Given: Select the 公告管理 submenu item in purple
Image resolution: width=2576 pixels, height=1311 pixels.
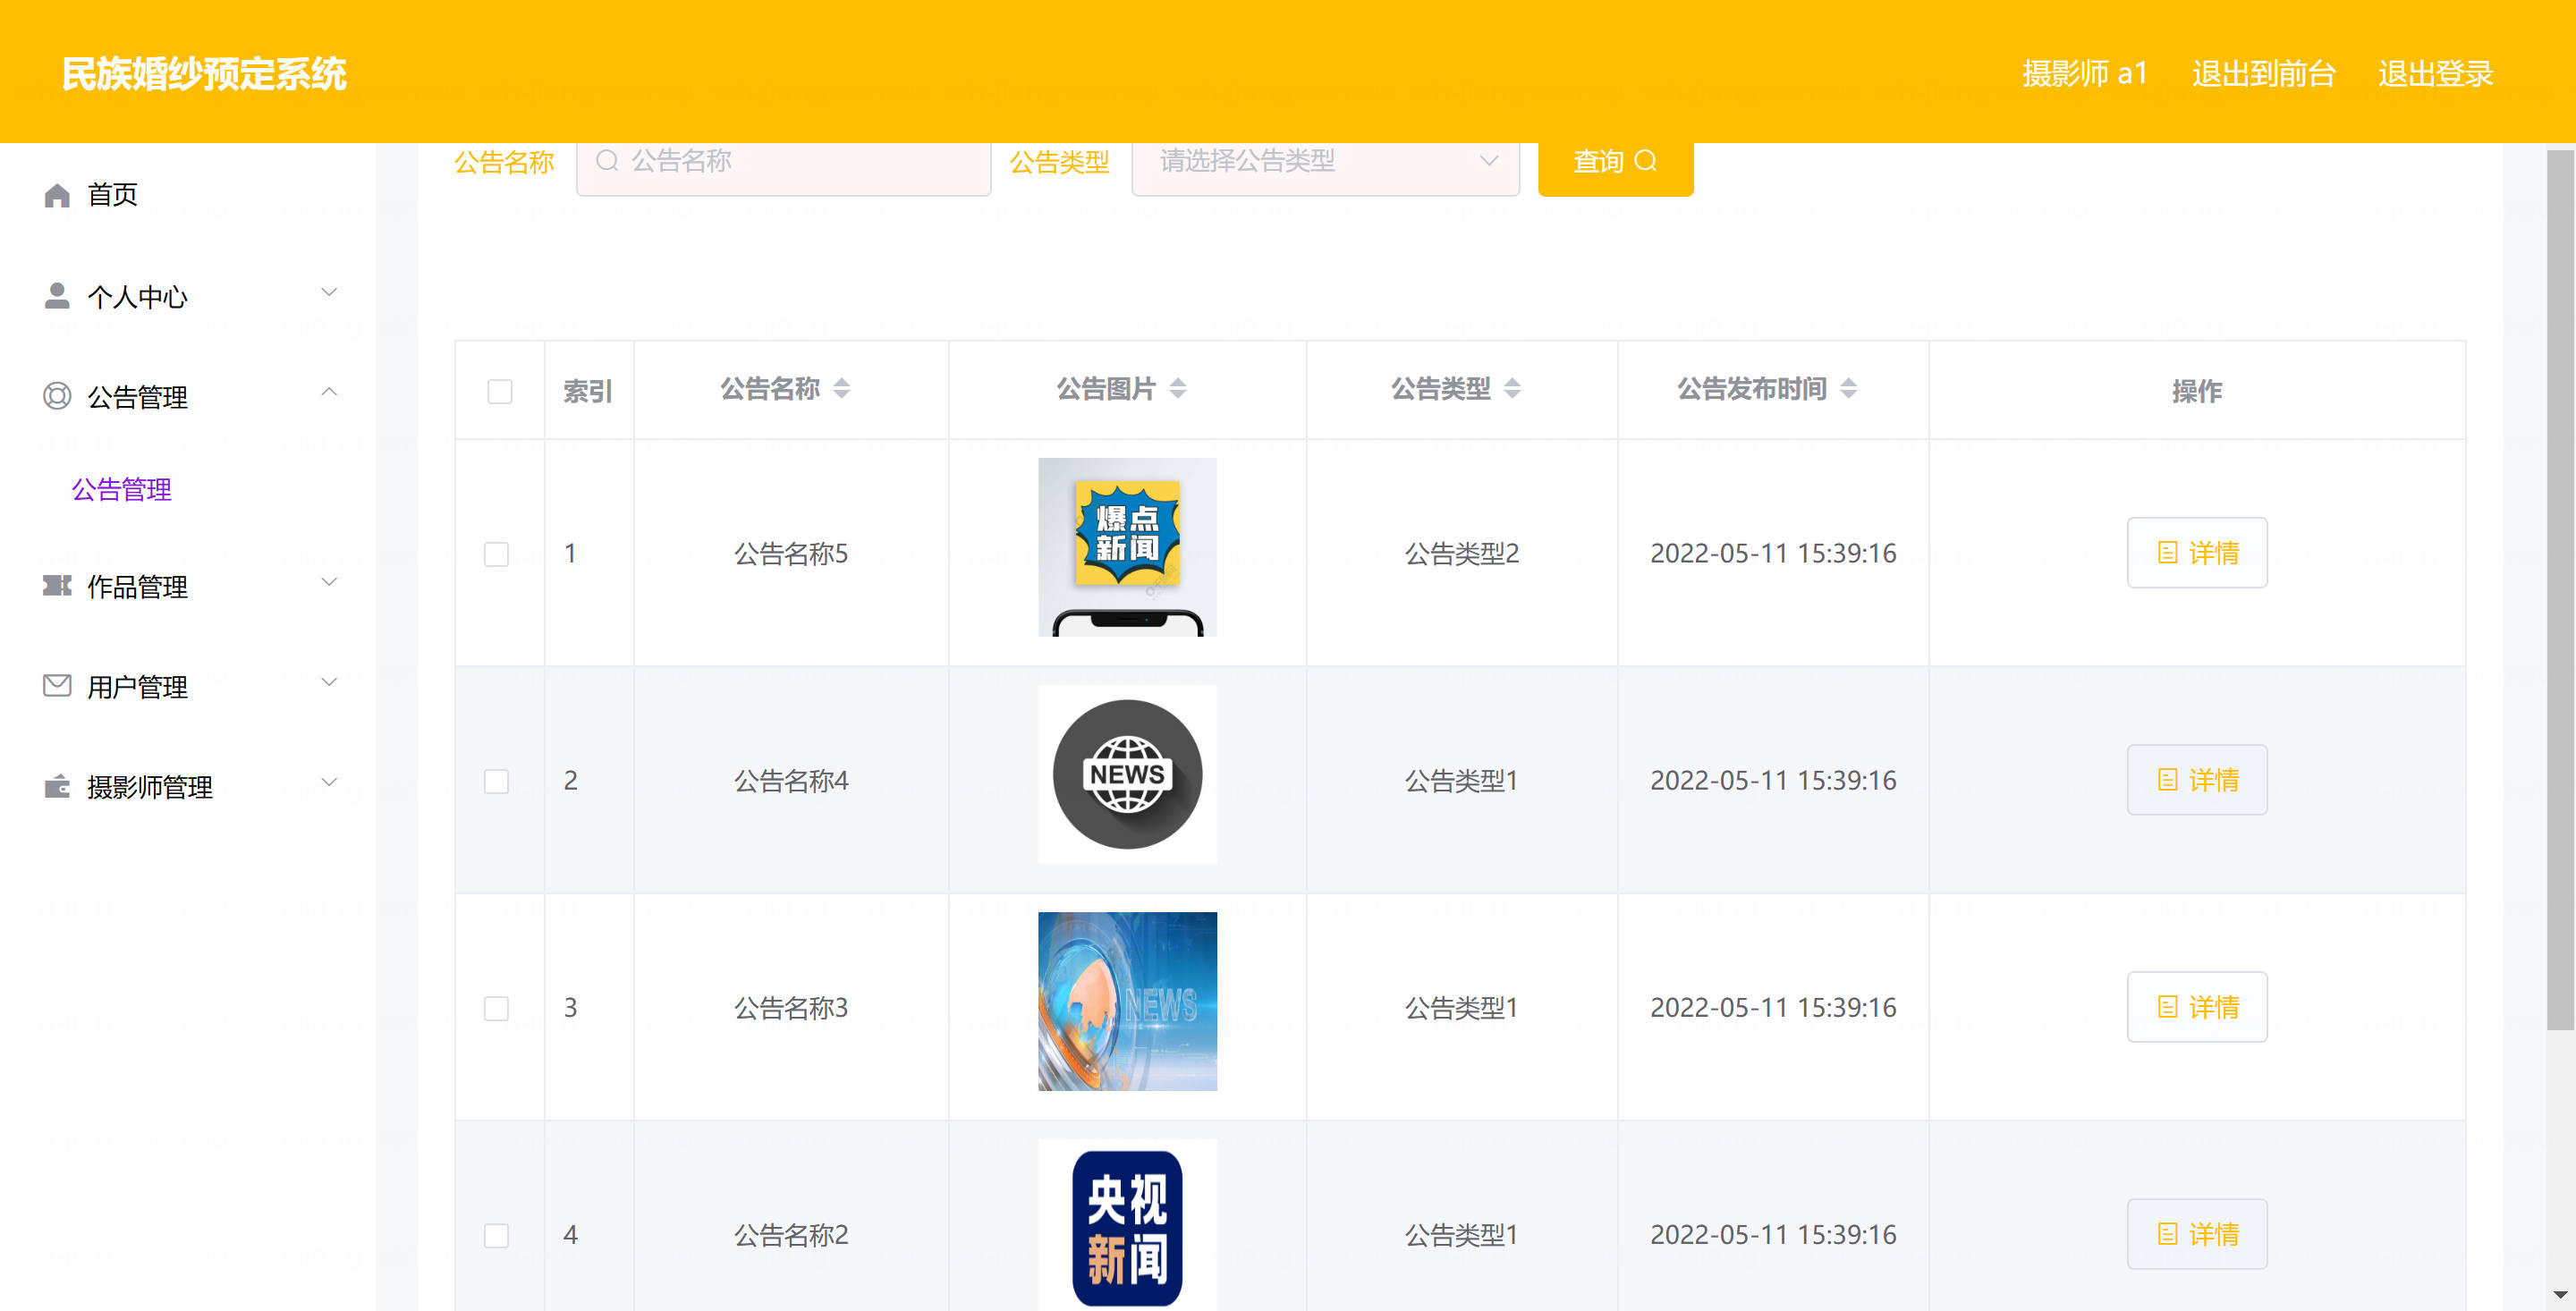Looking at the screenshot, I should point(121,489).
